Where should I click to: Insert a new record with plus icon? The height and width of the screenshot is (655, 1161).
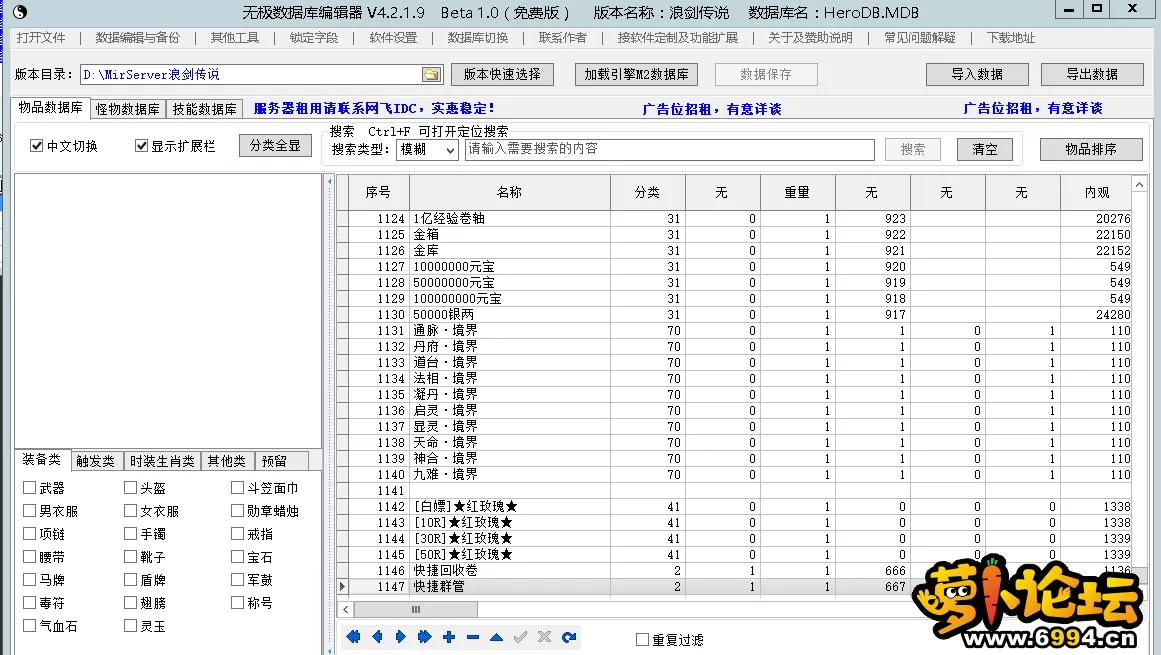(449, 637)
